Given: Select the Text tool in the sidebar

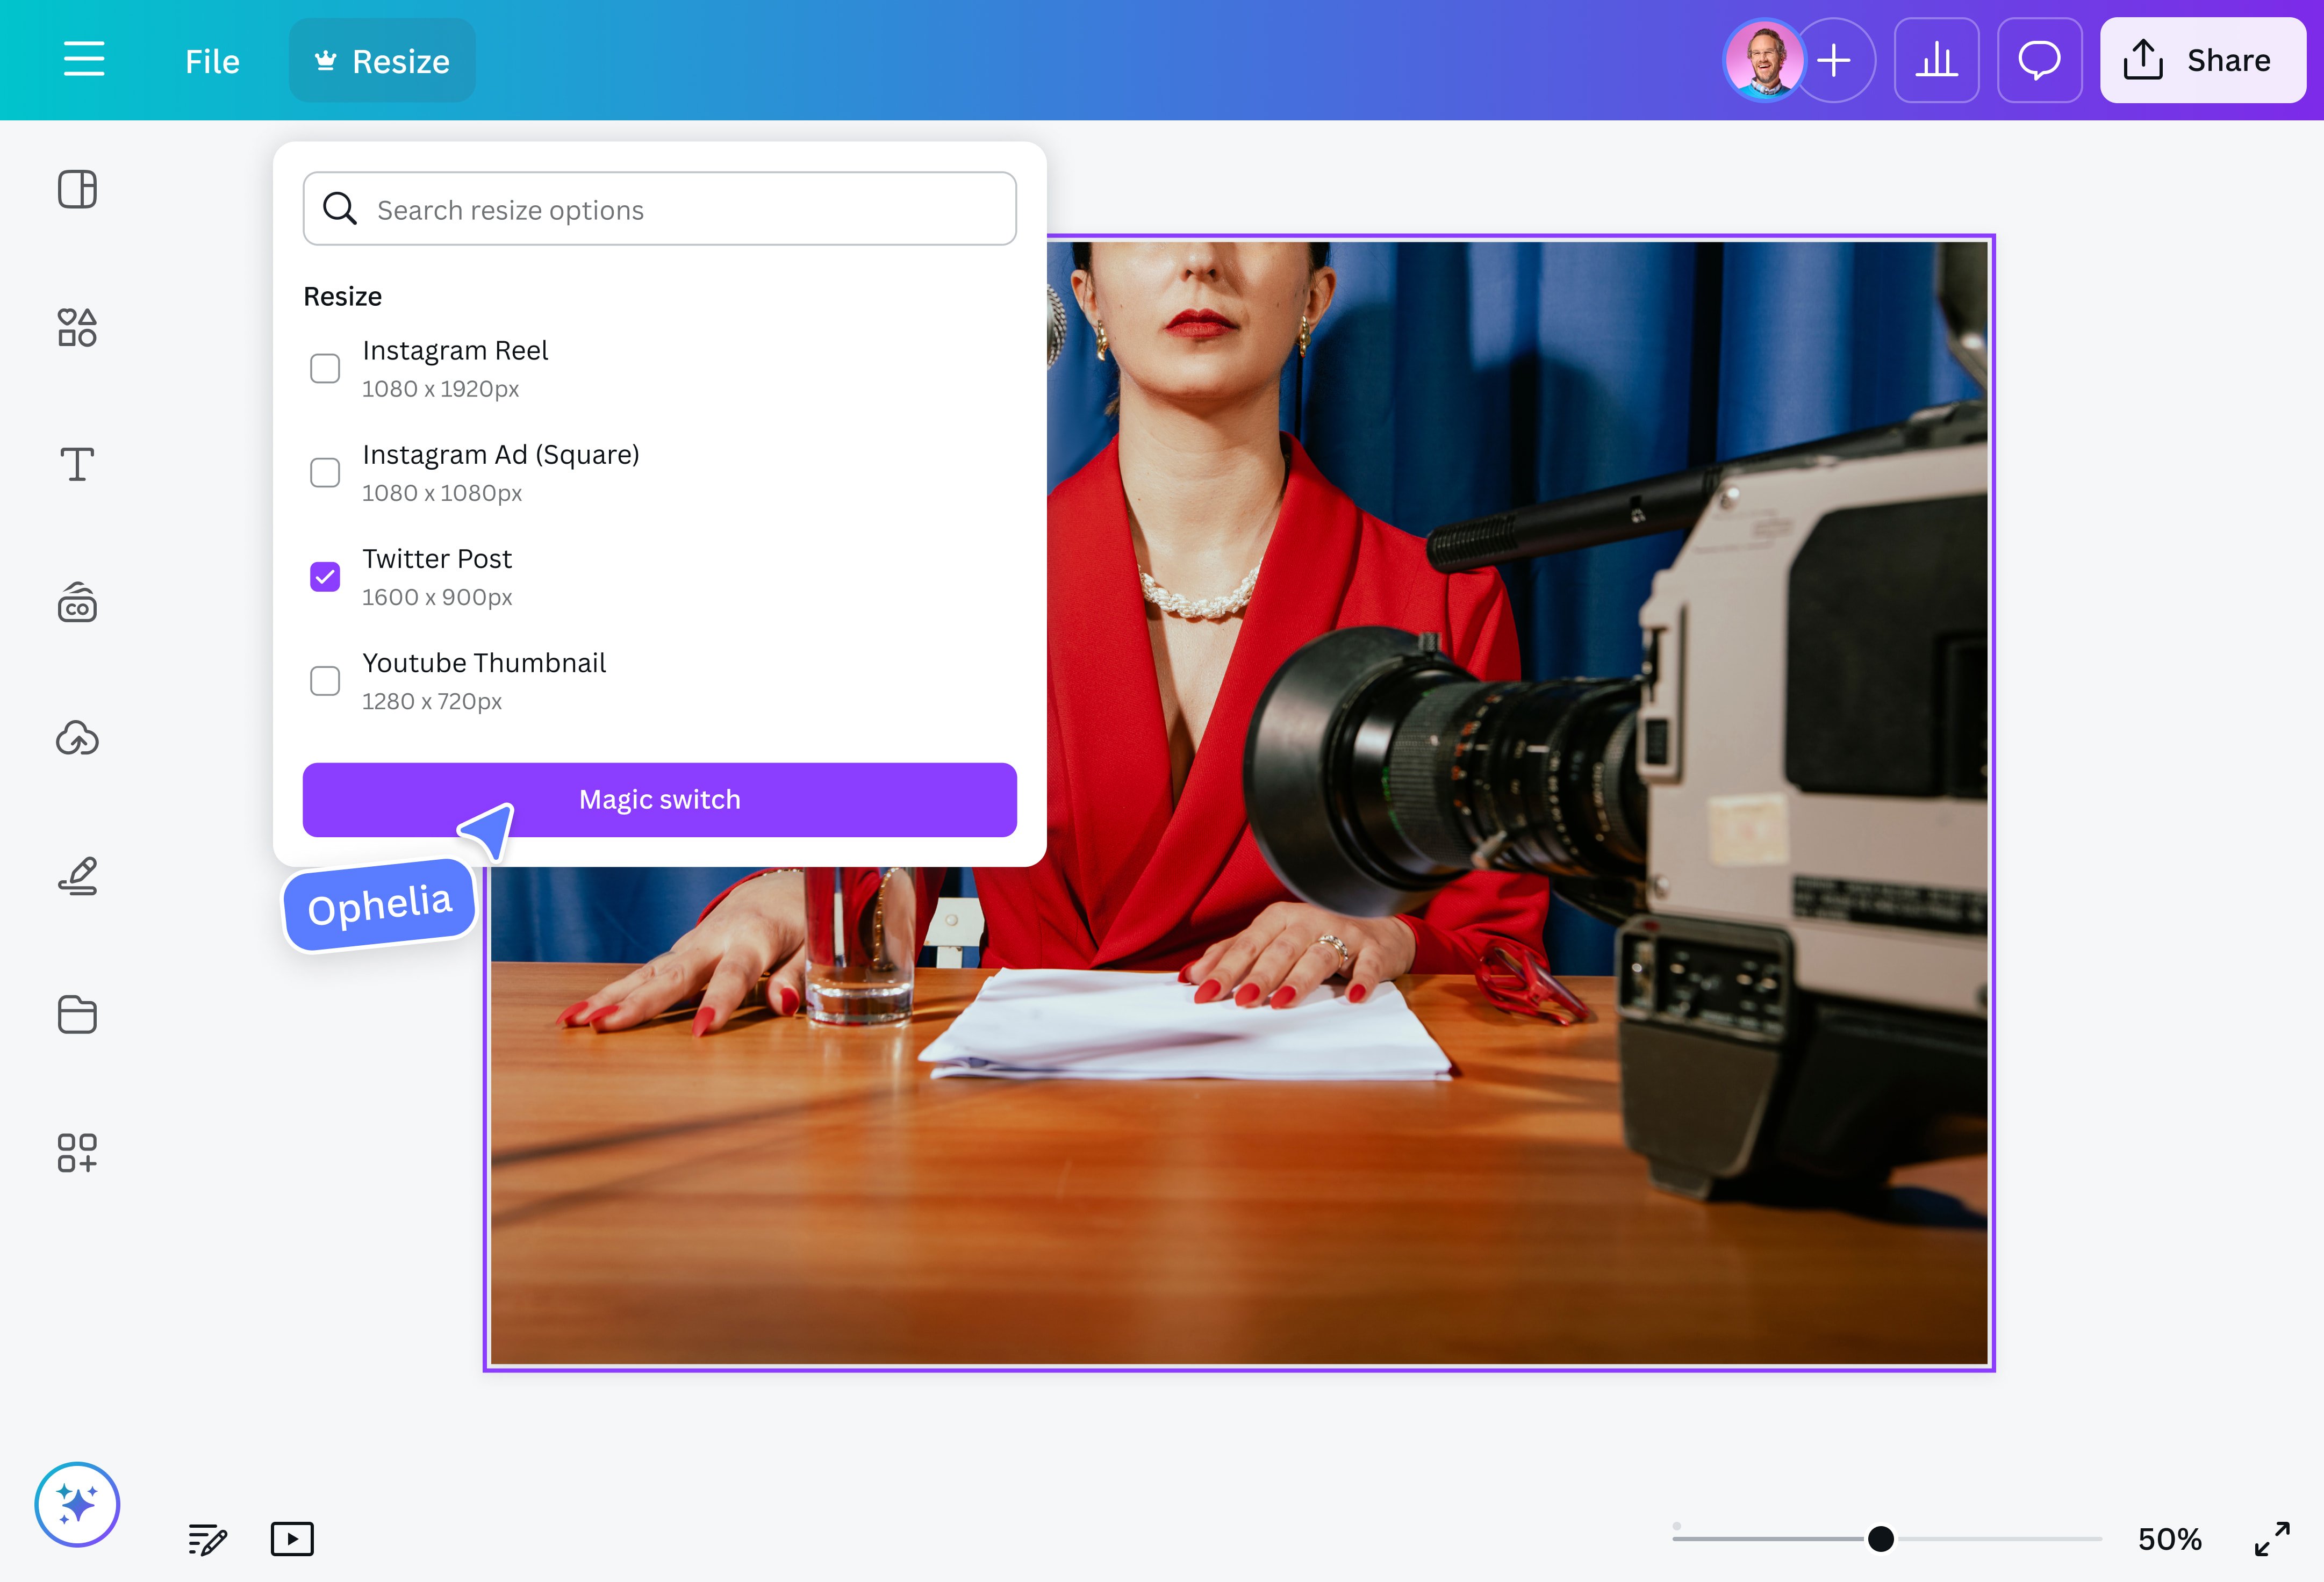Looking at the screenshot, I should [x=77, y=464].
